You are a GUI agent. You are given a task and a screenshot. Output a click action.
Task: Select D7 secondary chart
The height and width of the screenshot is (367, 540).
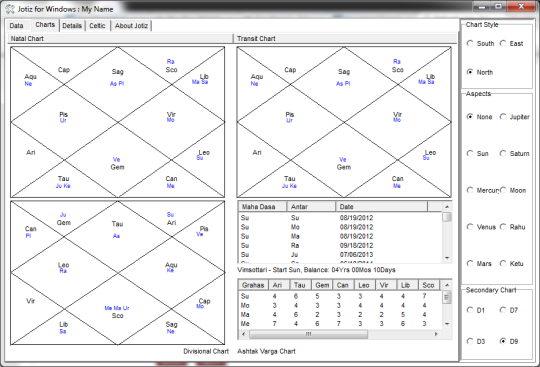point(509,310)
